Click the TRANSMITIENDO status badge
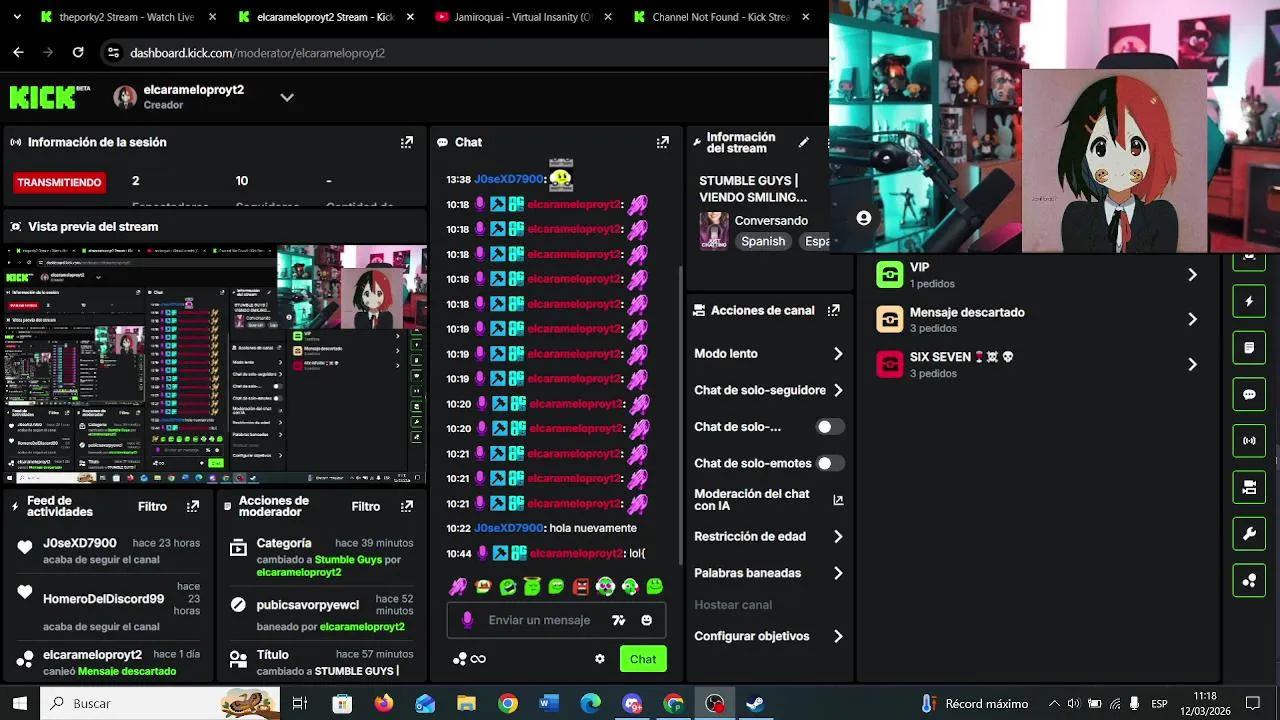 tap(59, 182)
